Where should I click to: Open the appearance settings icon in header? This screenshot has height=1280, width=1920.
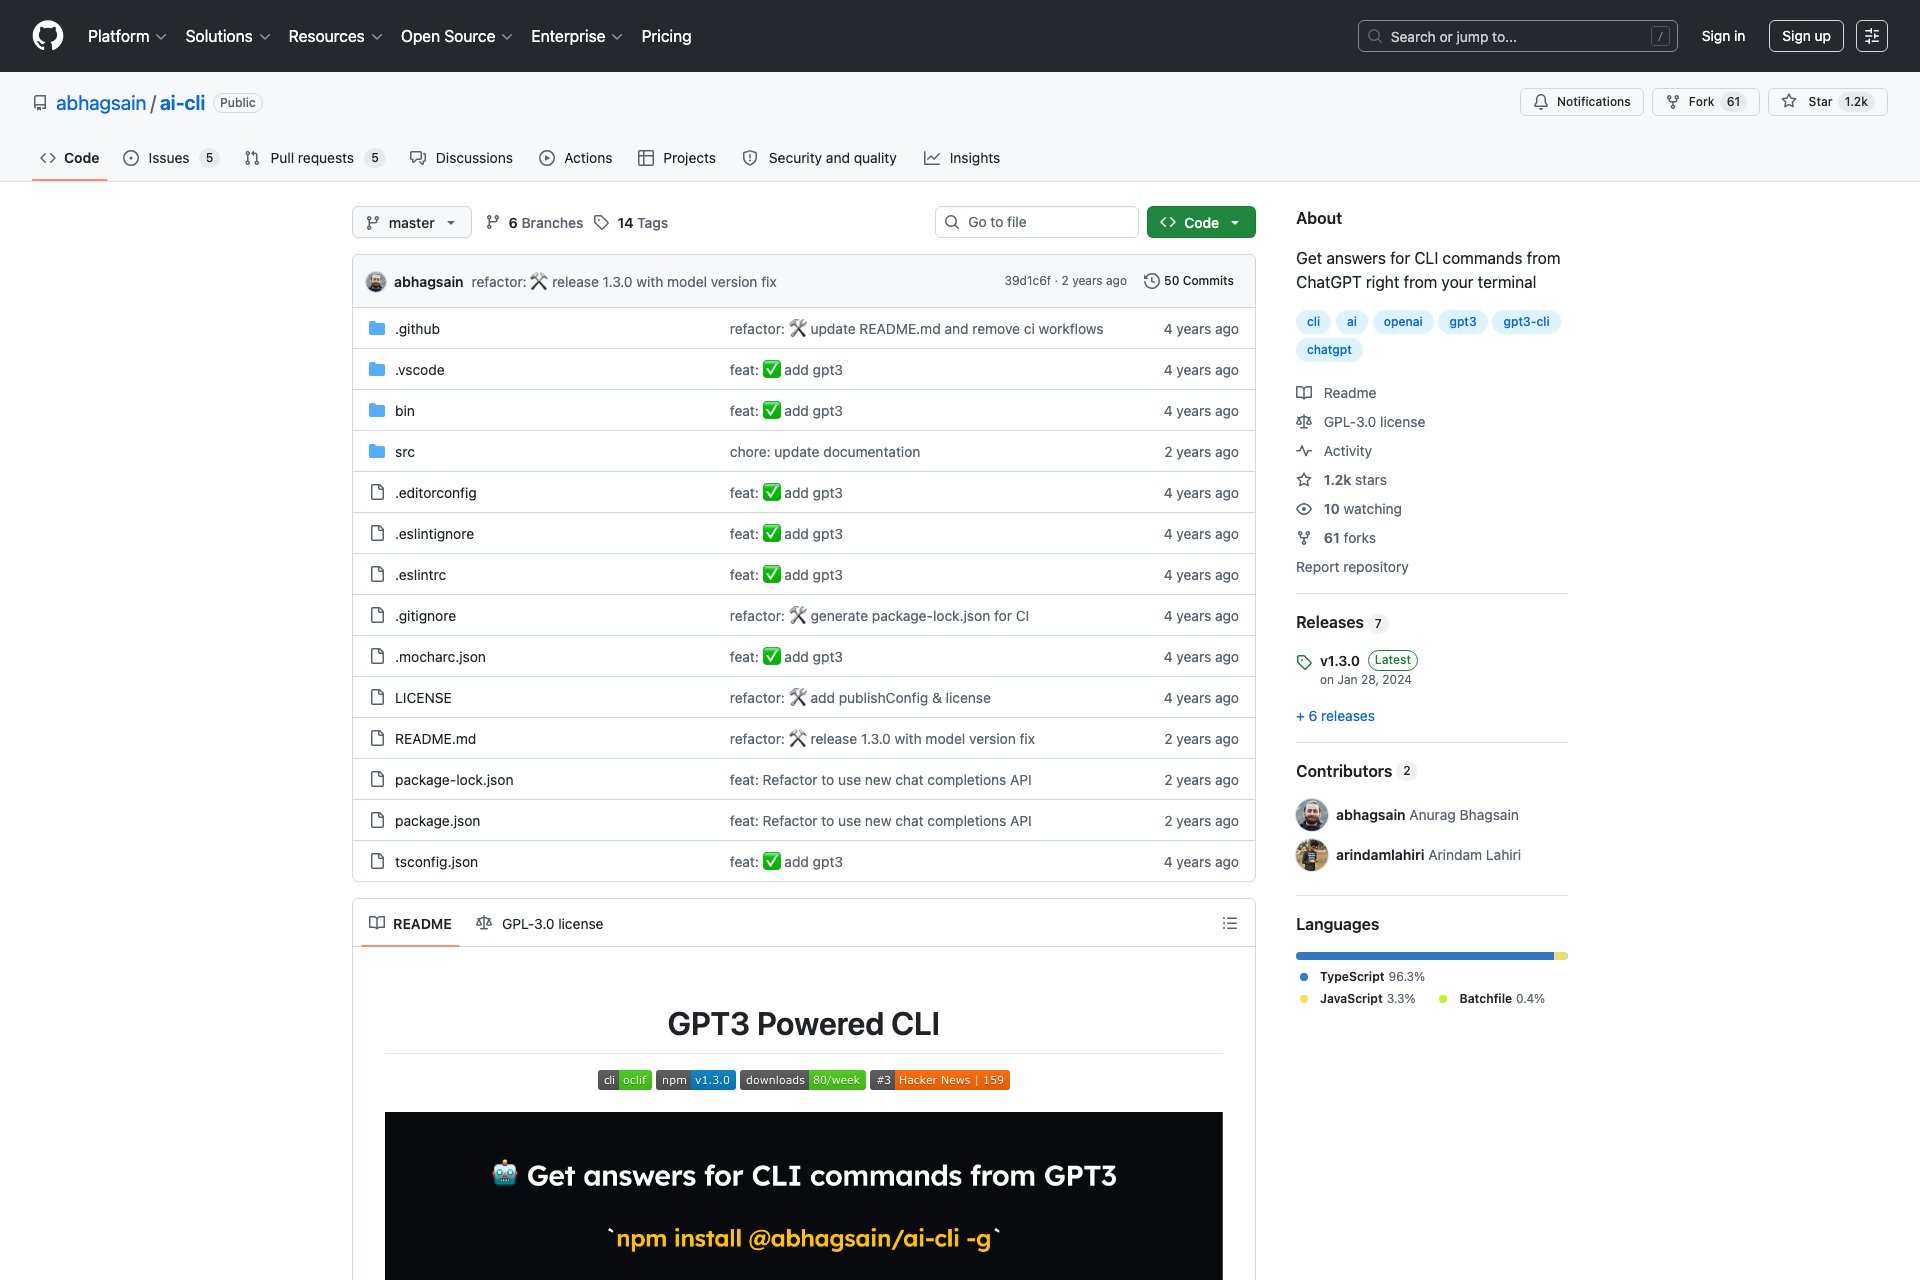(1871, 36)
